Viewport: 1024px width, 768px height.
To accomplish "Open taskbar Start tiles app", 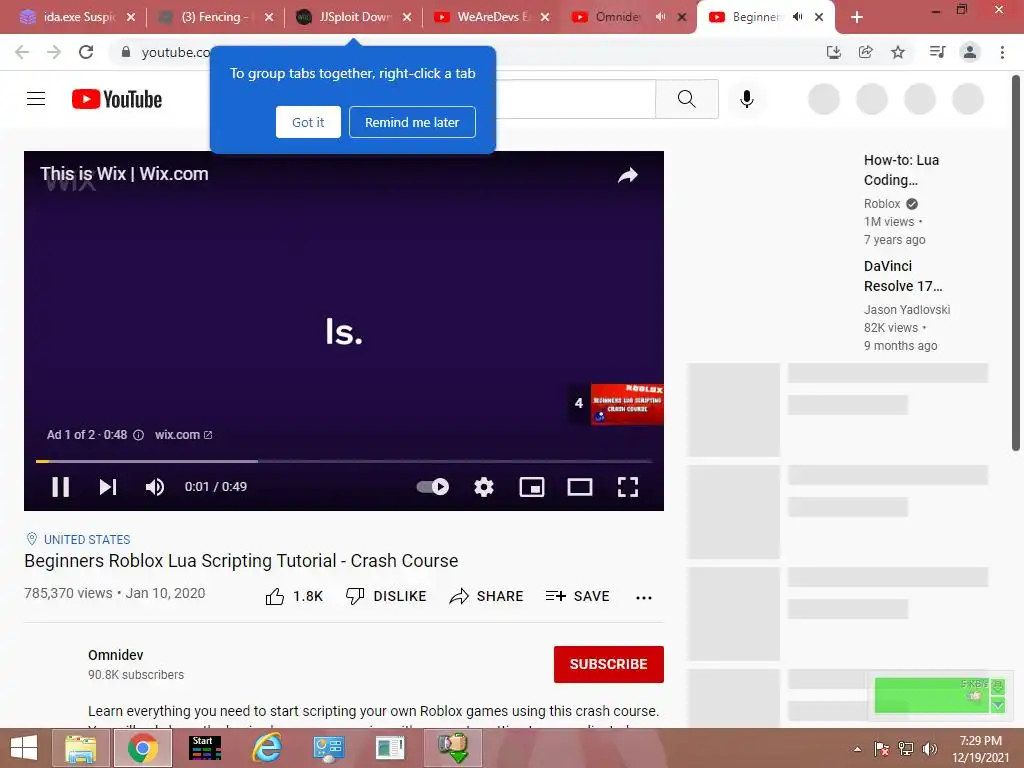I will pos(205,748).
